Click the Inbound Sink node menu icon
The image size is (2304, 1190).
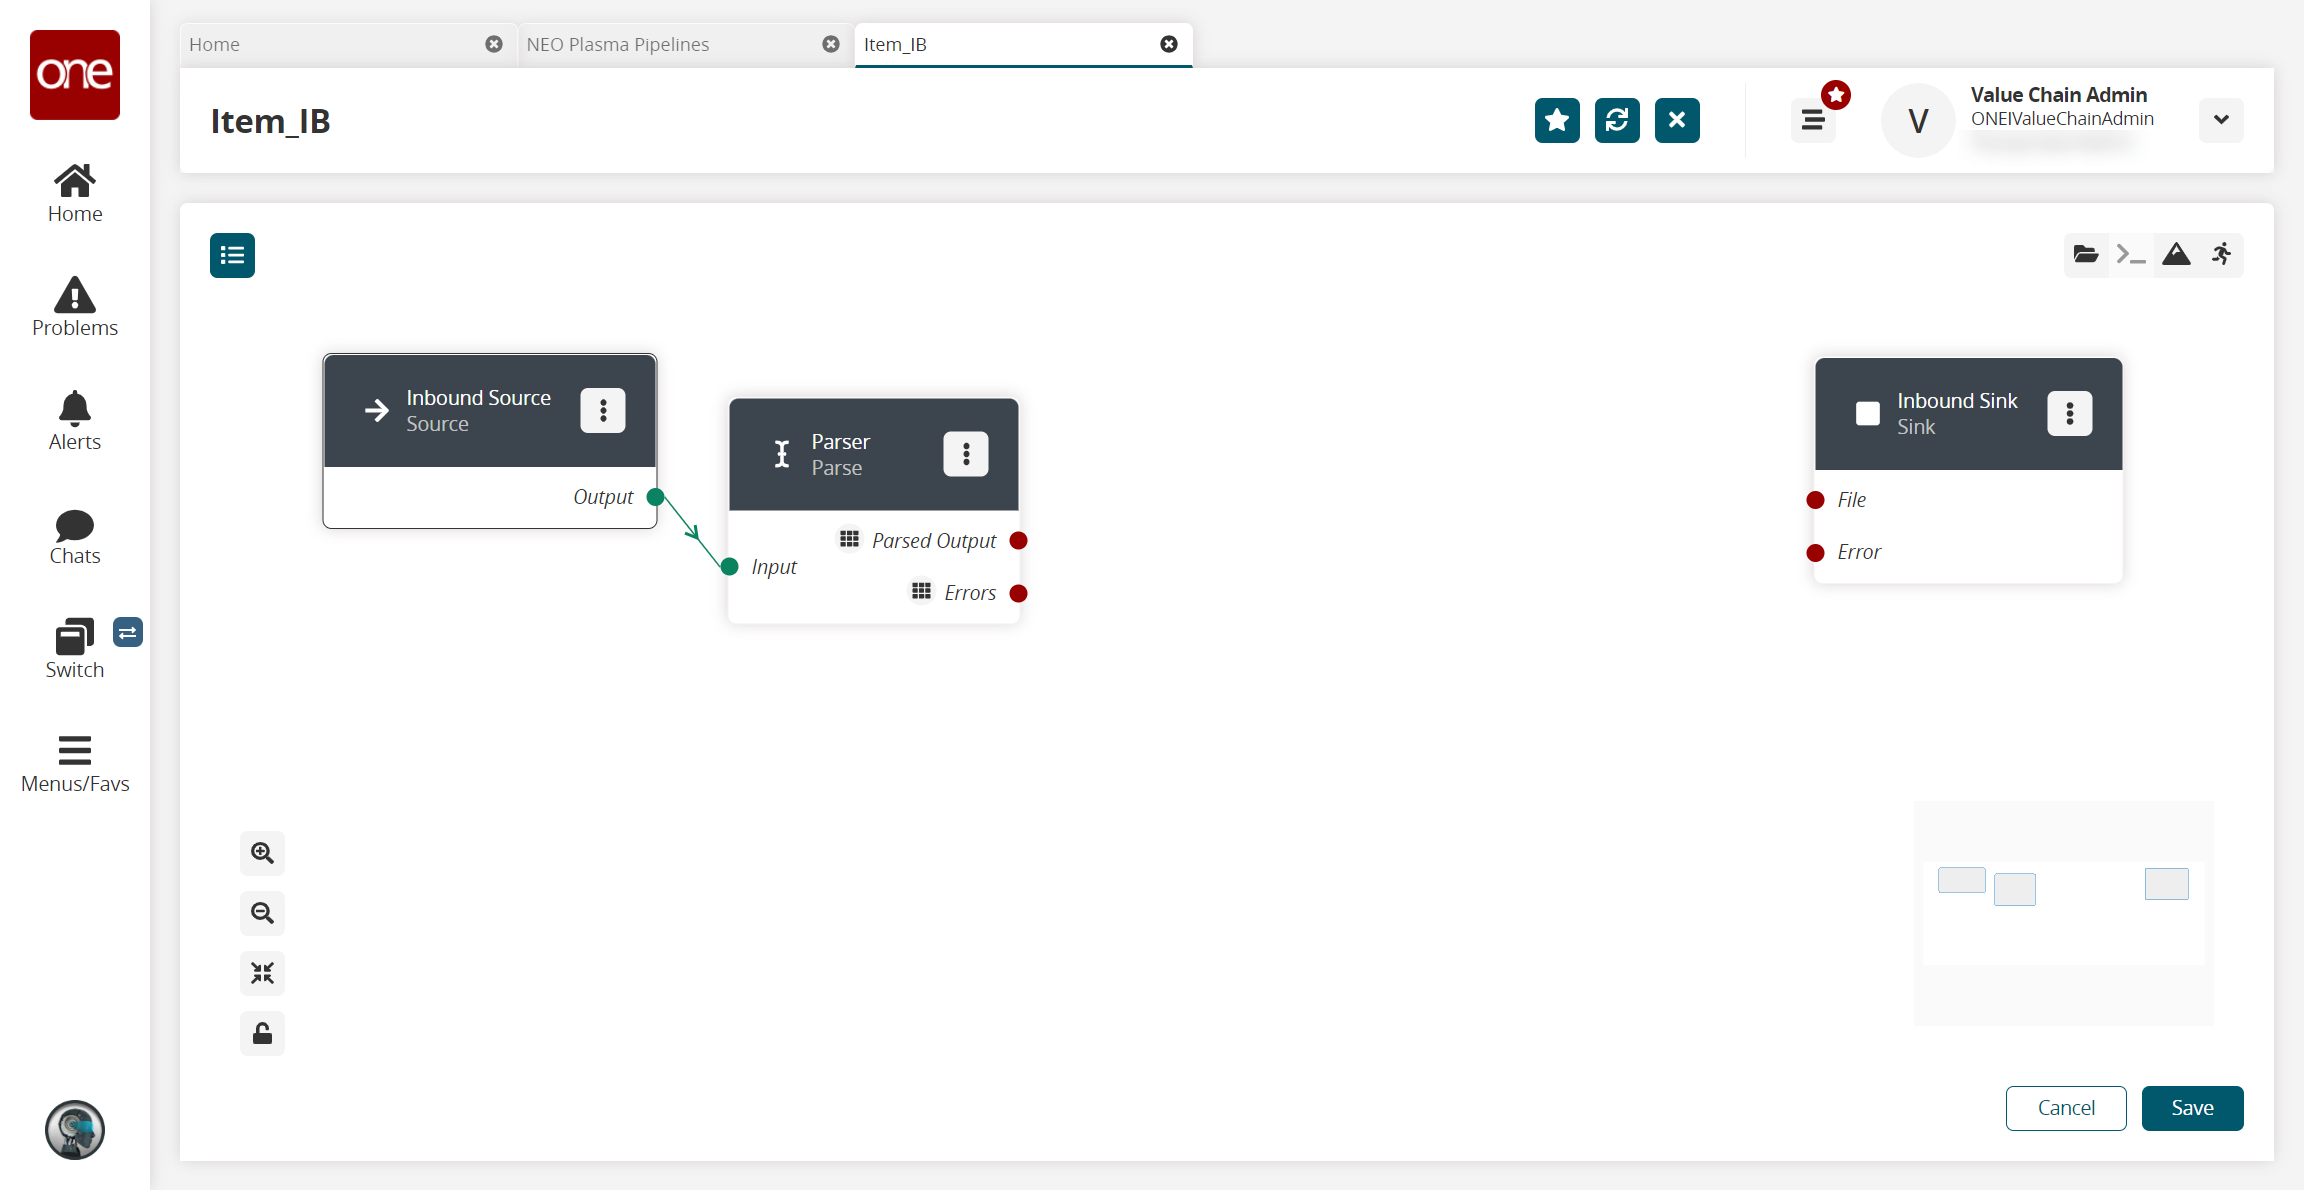(2070, 413)
